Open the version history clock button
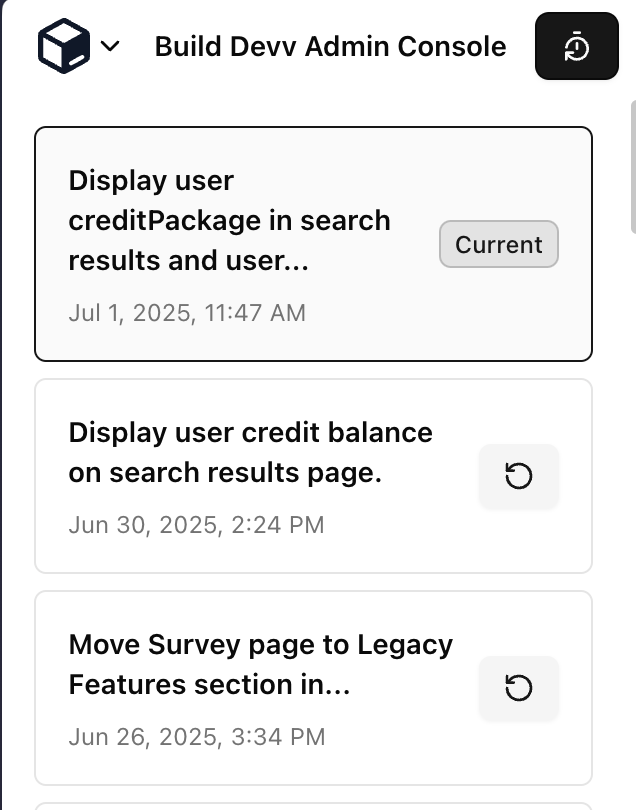 pyautogui.click(x=576, y=46)
